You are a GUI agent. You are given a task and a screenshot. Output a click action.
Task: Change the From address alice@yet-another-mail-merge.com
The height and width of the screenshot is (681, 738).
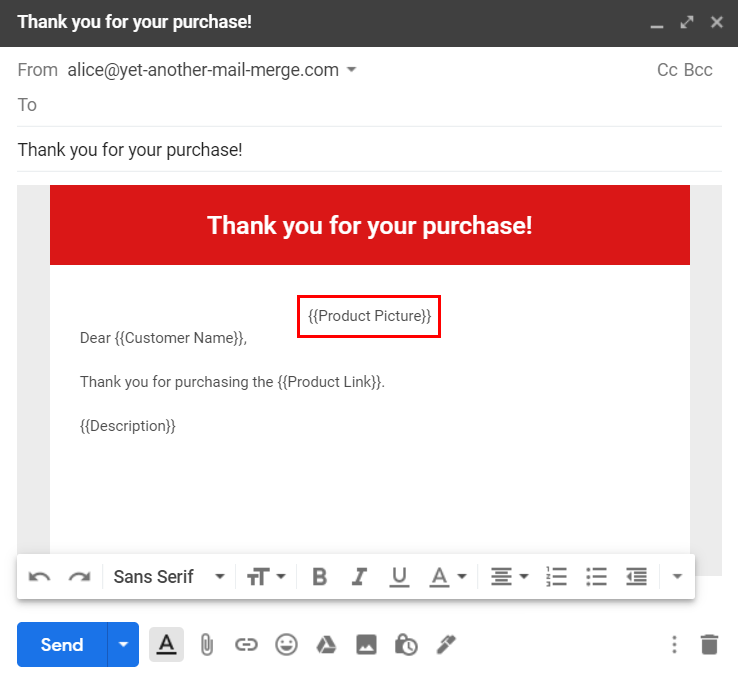coord(211,70)
